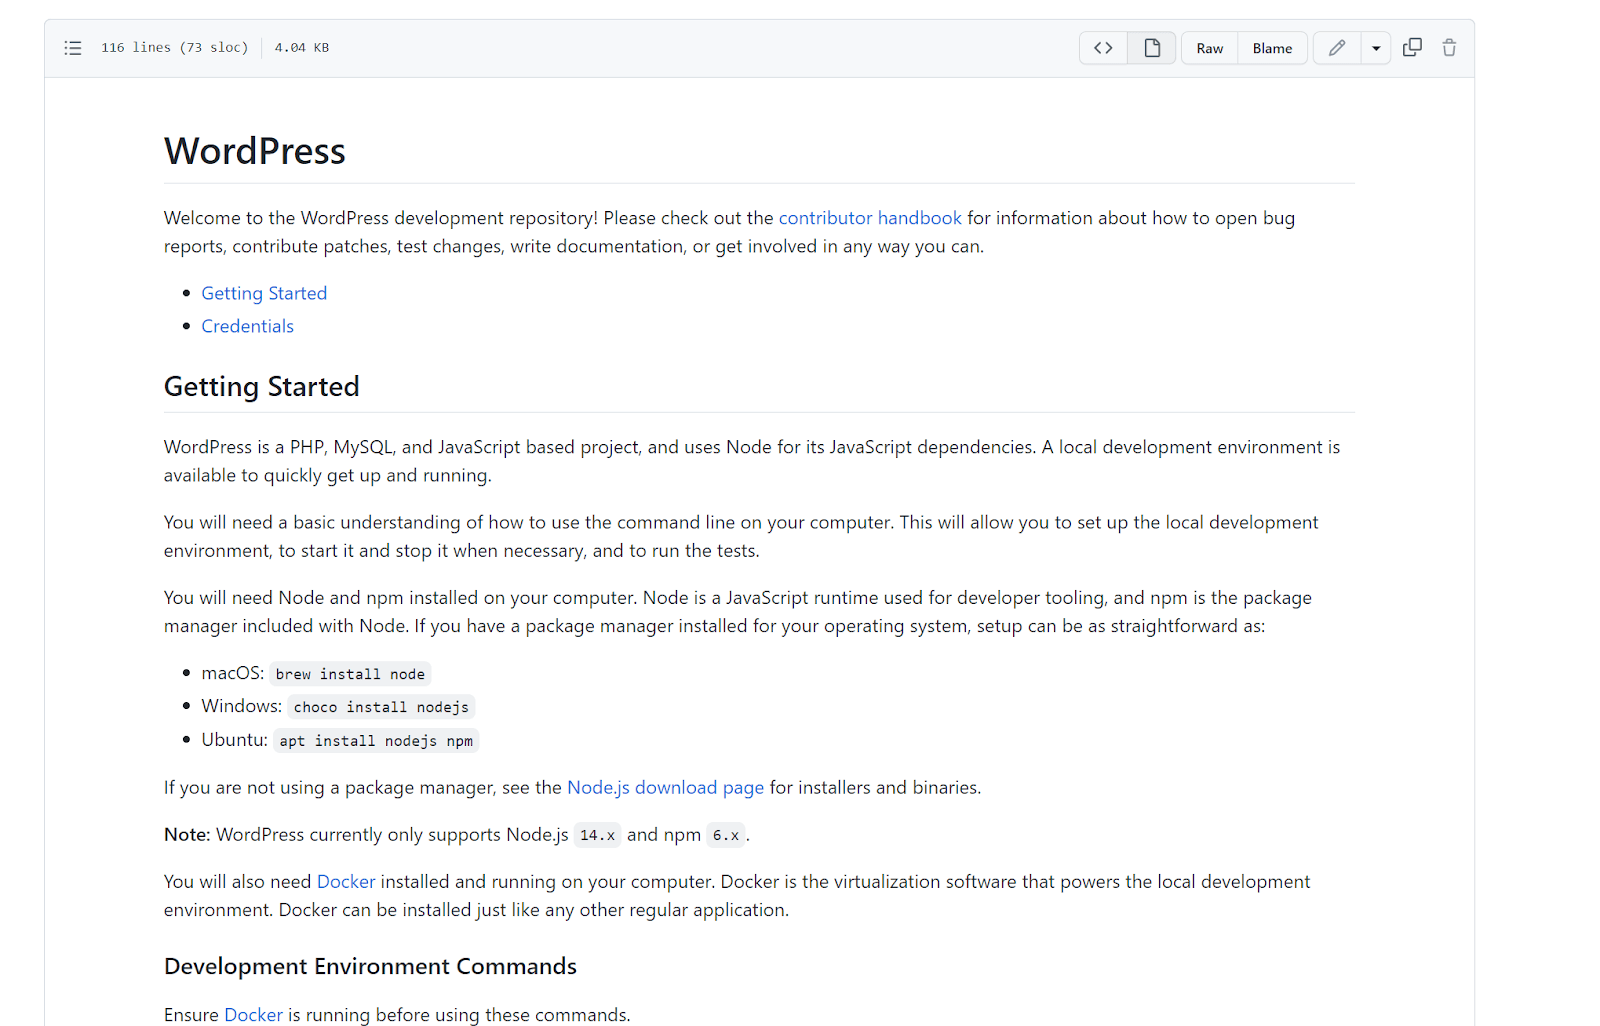Switch to source code view

click(1103, 48)
